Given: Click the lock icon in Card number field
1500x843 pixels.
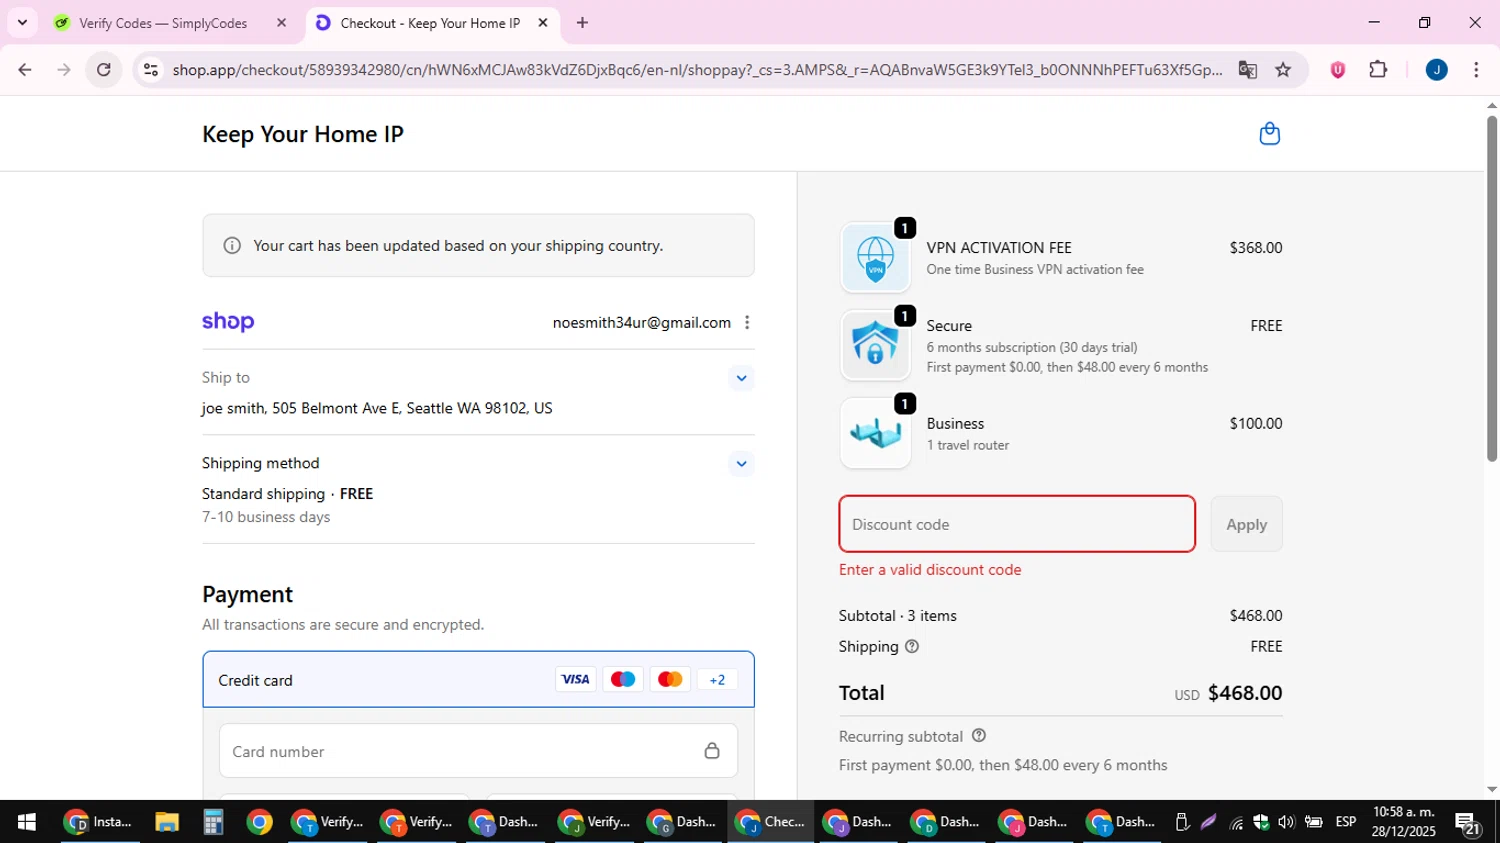Looking at the screenshot, I should [x=712, y=750].
